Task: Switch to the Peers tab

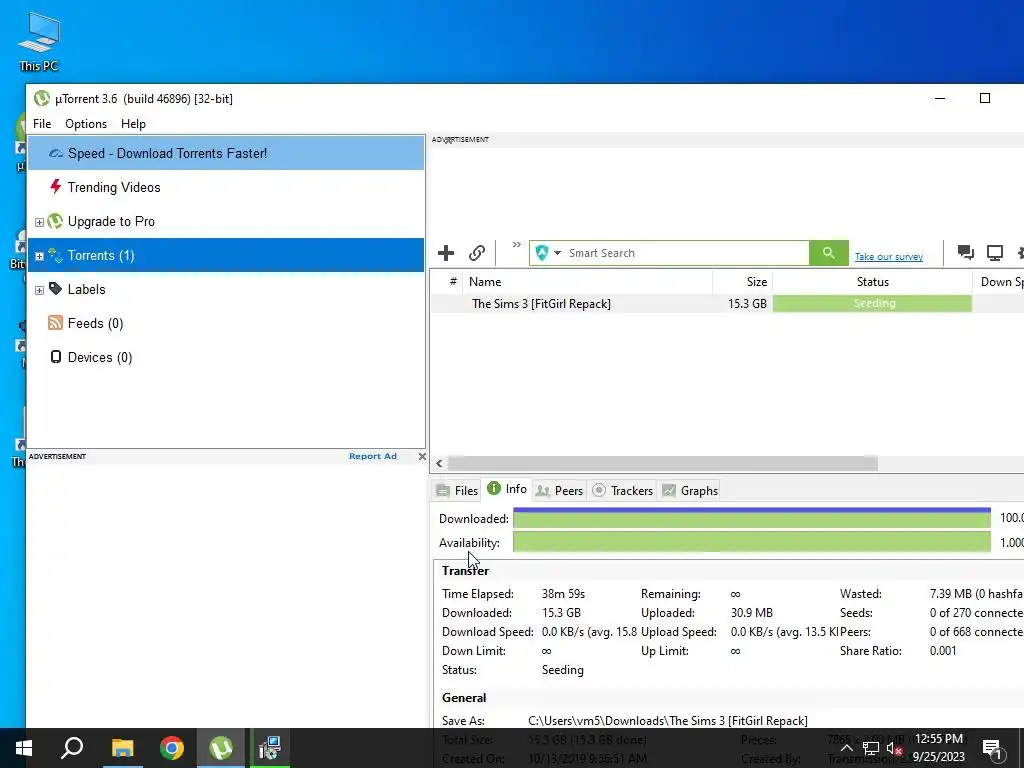Action: point(559,490)
